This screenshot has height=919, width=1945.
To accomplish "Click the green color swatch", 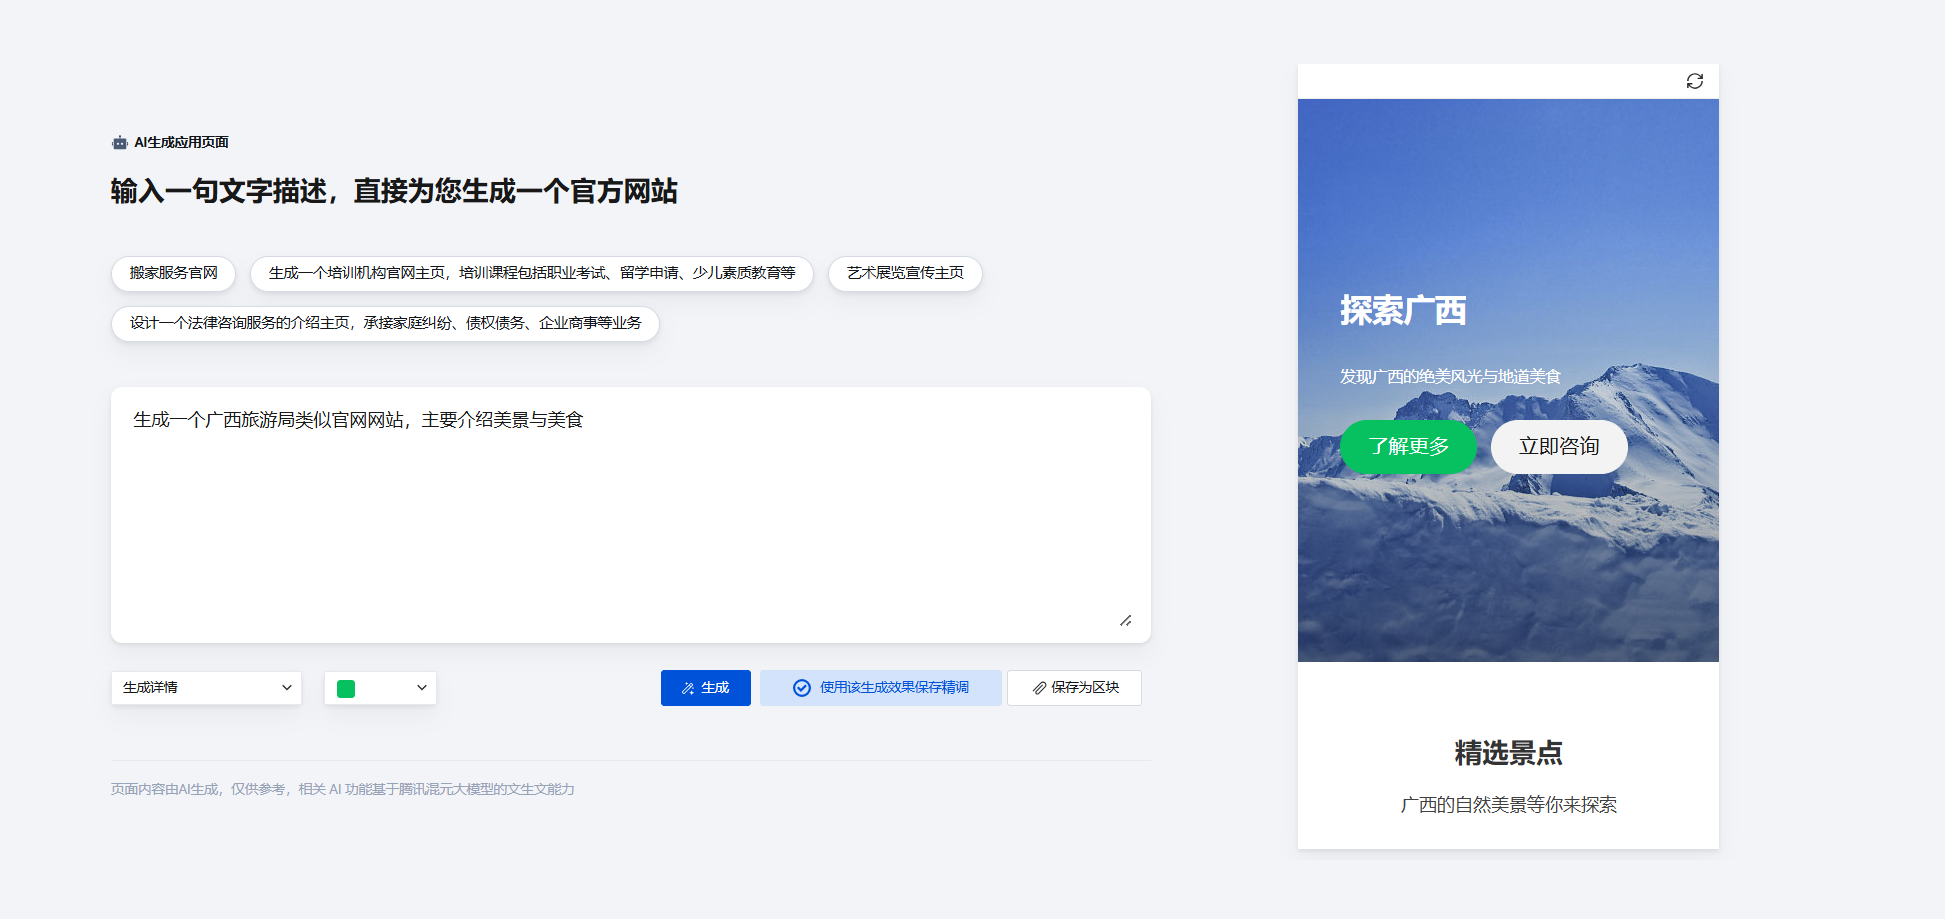I will tap(346, 688).
